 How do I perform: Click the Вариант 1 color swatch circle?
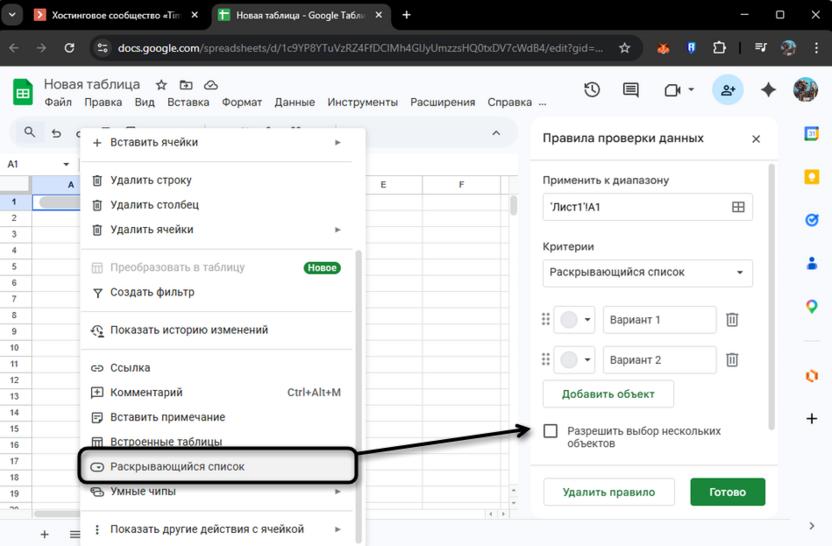point(569,319)
